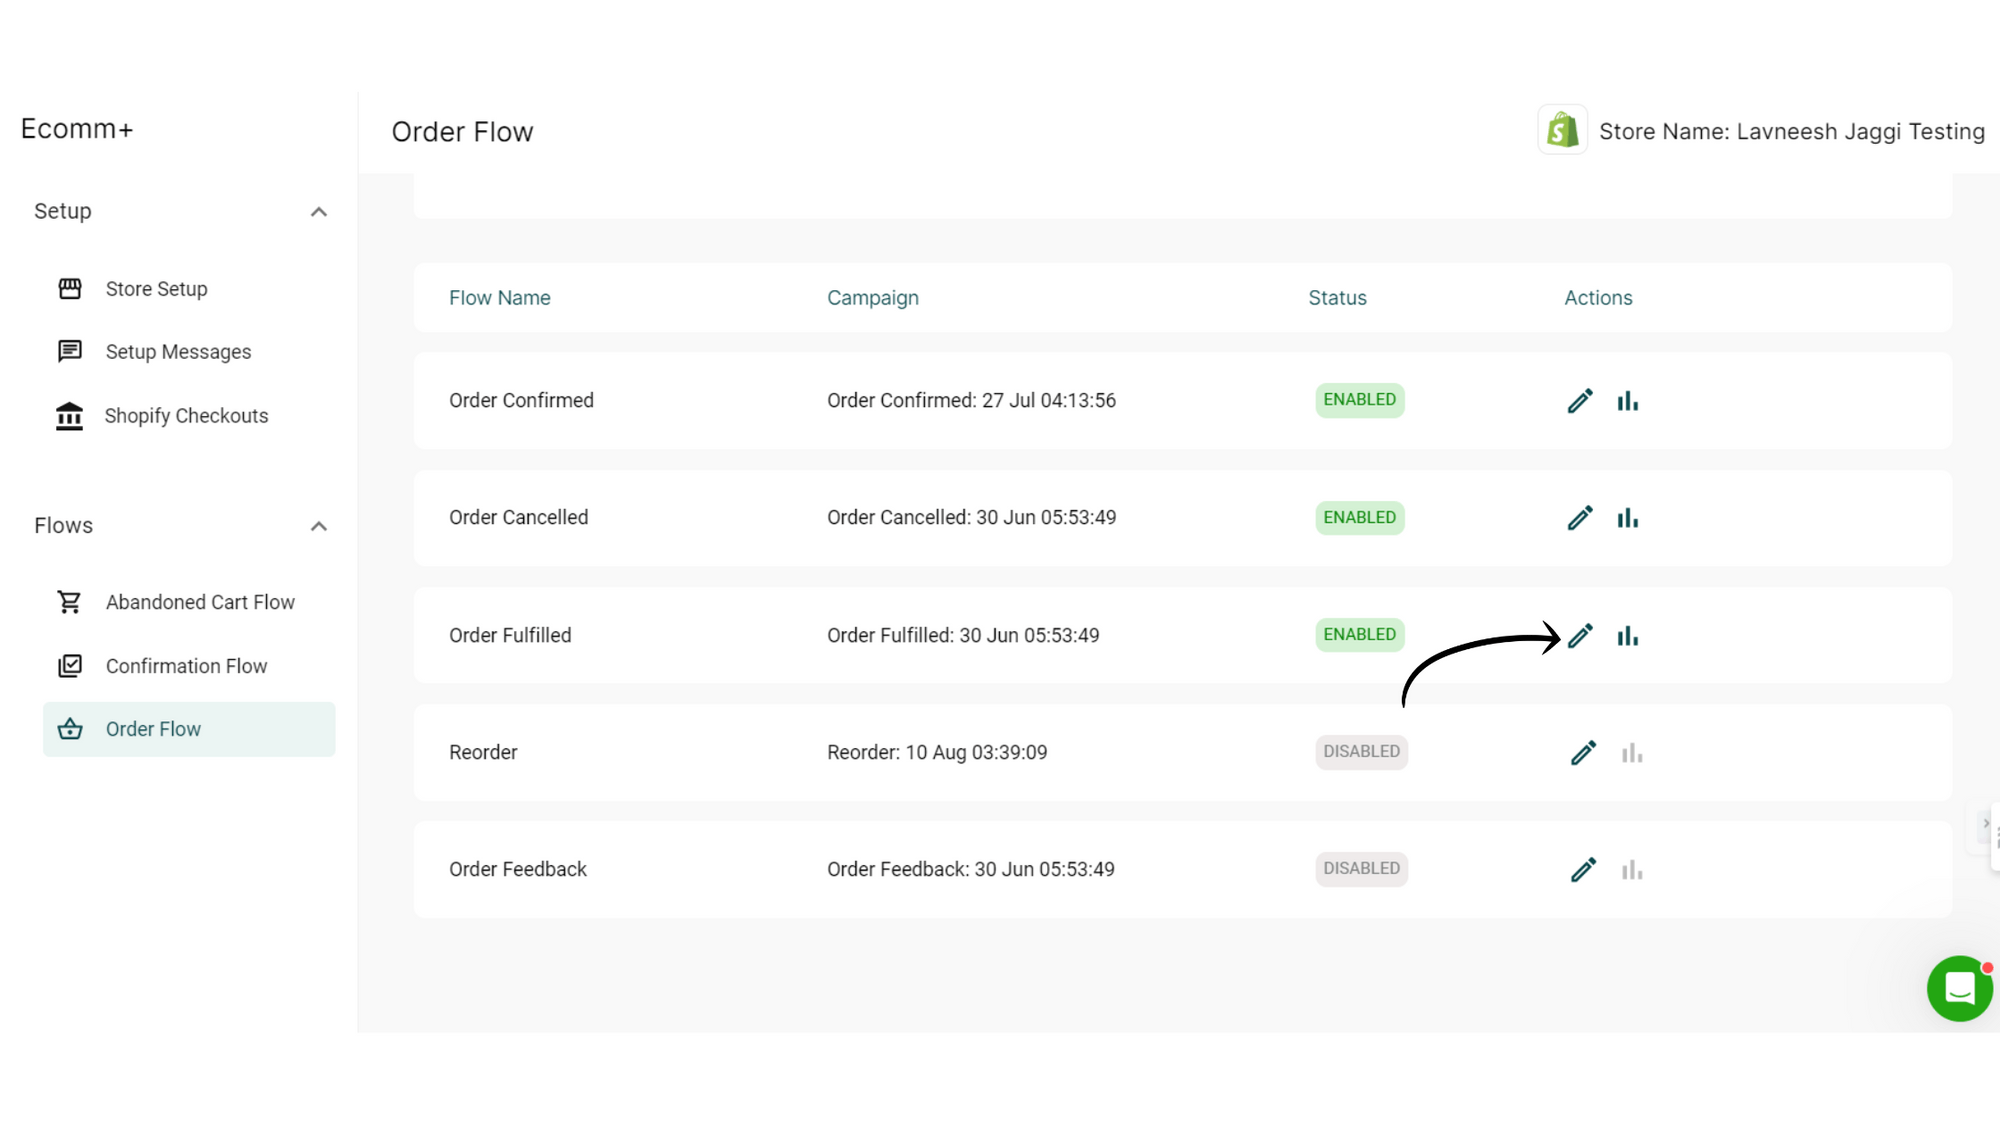Viewport: 2000px width, 1125px height.
Task: Collapse the Setup section
Action: click(x=319, y=211)
